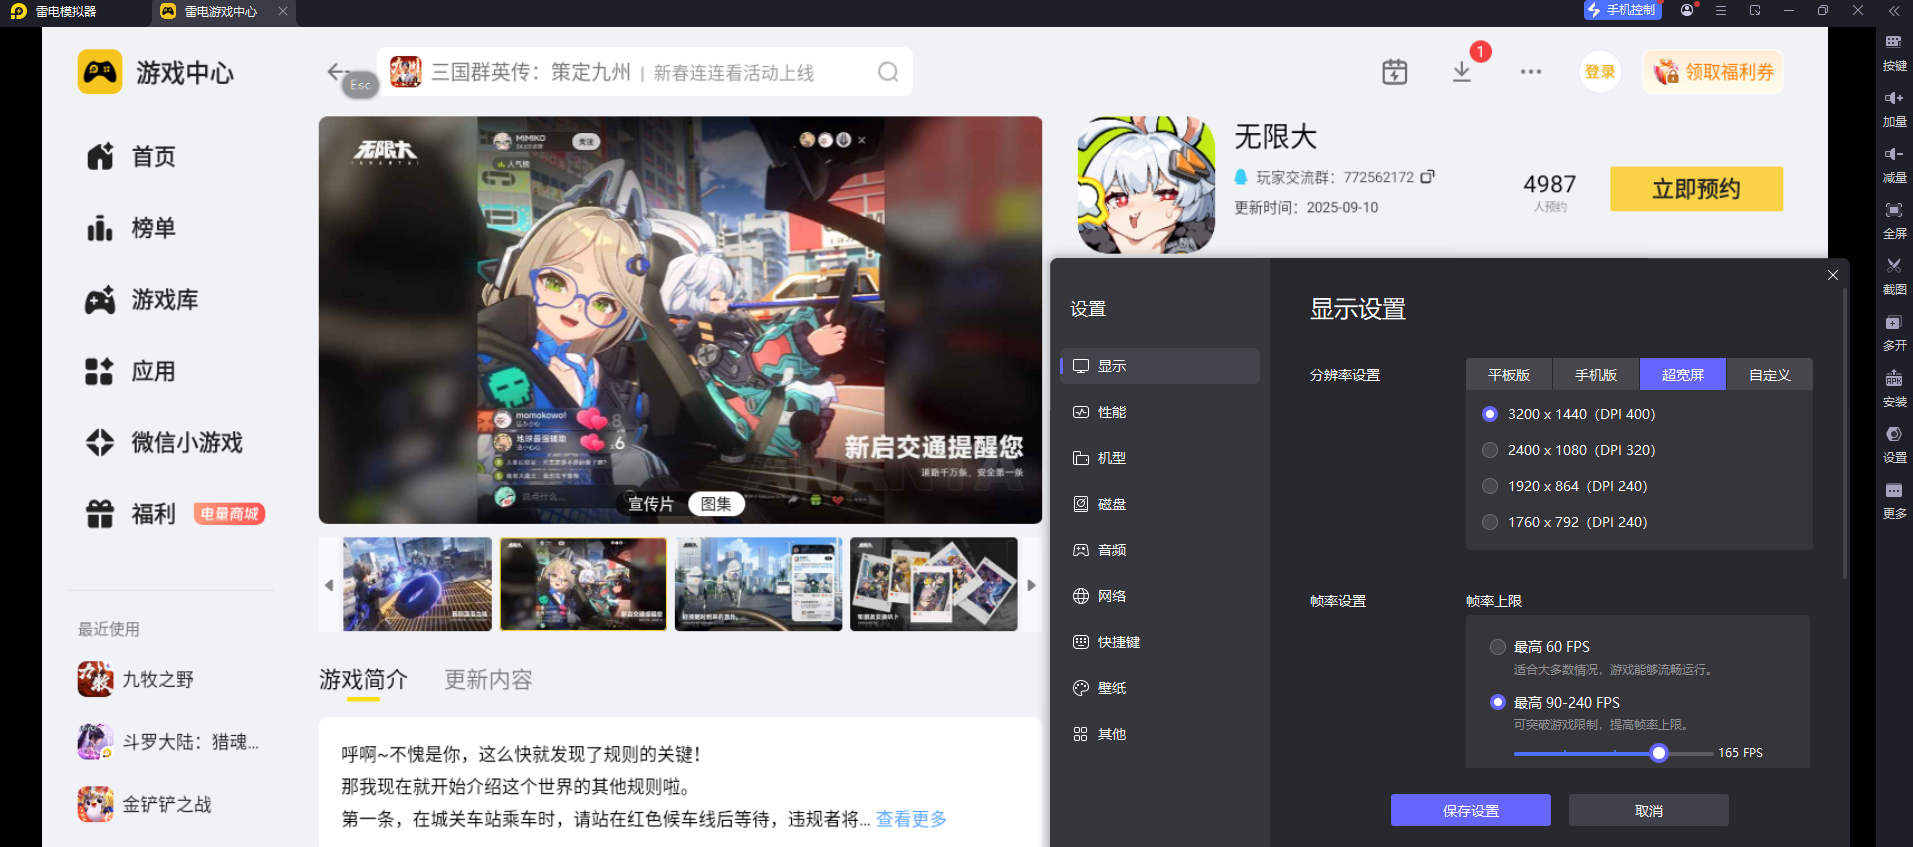Open the 其他 settings section
Viewport: 1913px width, 847px height.
pyautogui.click(x=1160, y=734)
